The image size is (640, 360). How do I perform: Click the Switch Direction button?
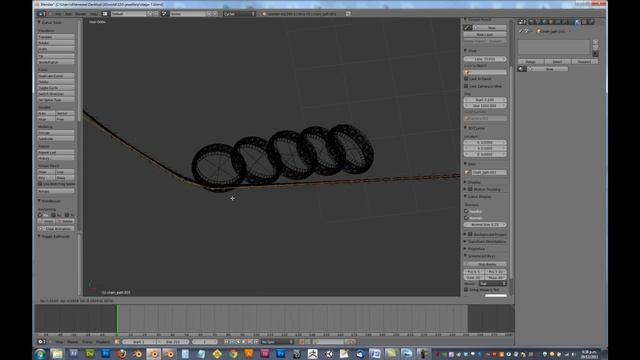(x=56, y=94)
